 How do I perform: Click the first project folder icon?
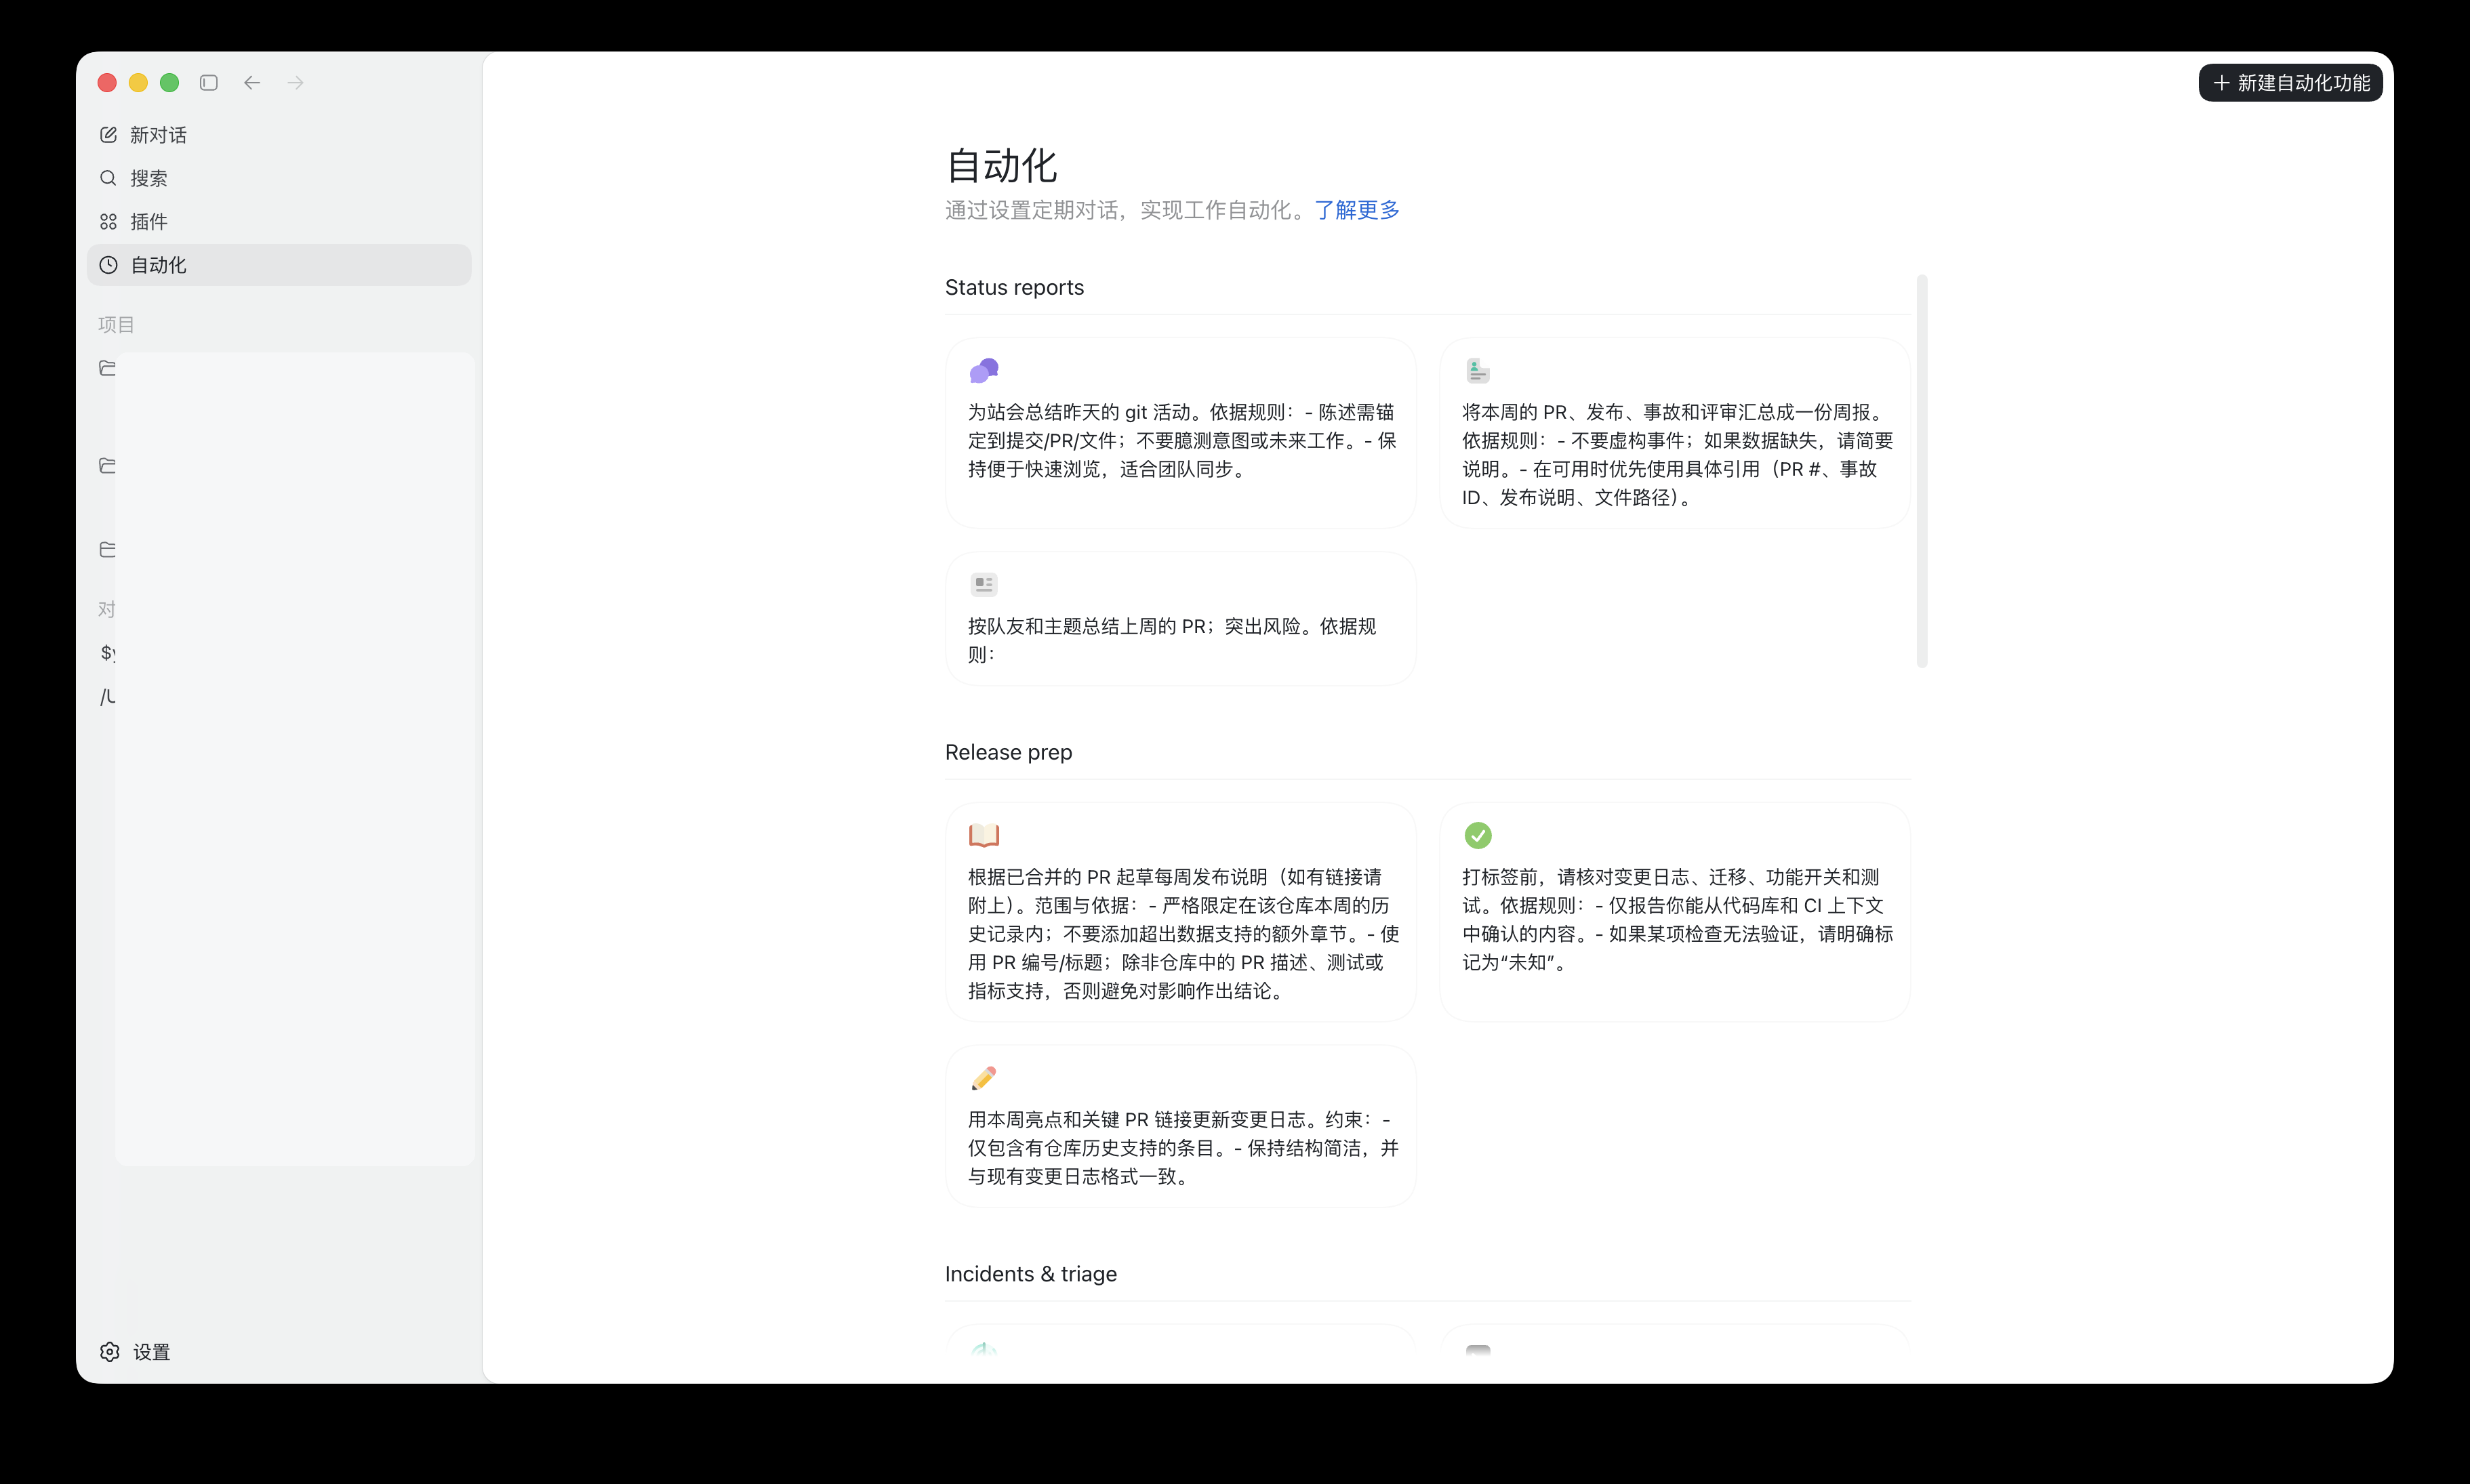(107, 368)
